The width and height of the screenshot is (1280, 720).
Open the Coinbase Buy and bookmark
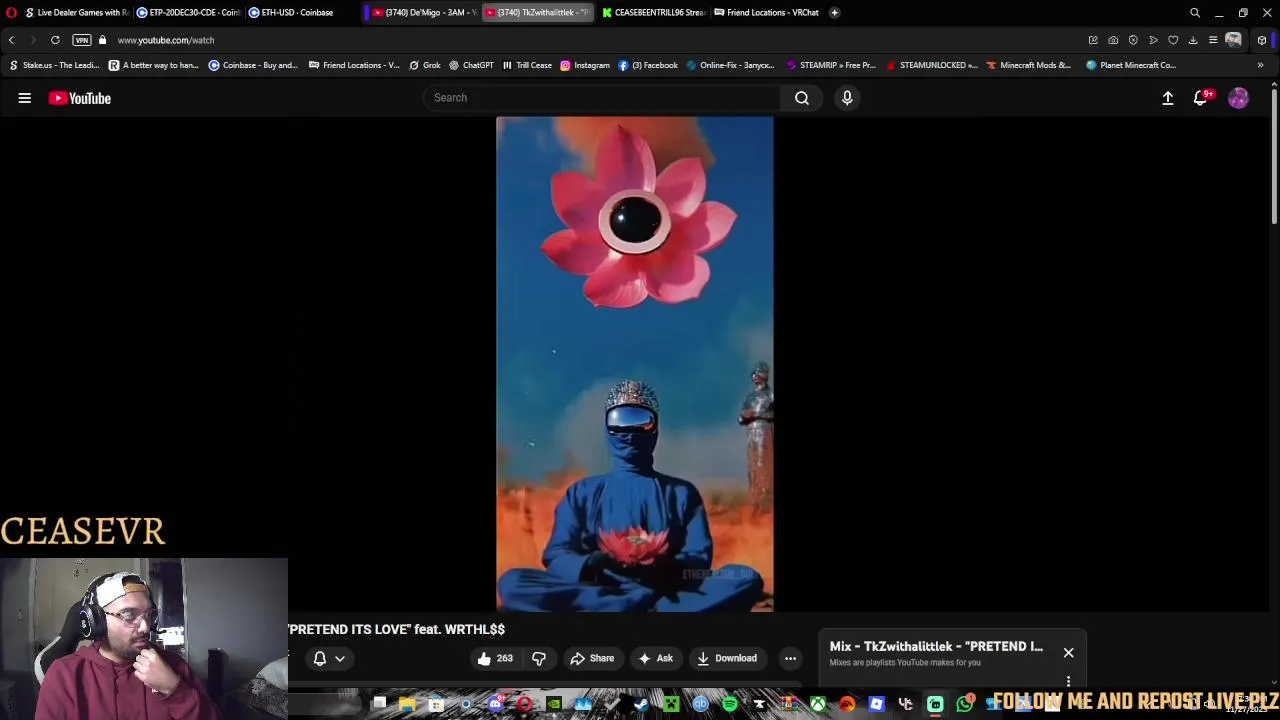(x=253, y=65)
